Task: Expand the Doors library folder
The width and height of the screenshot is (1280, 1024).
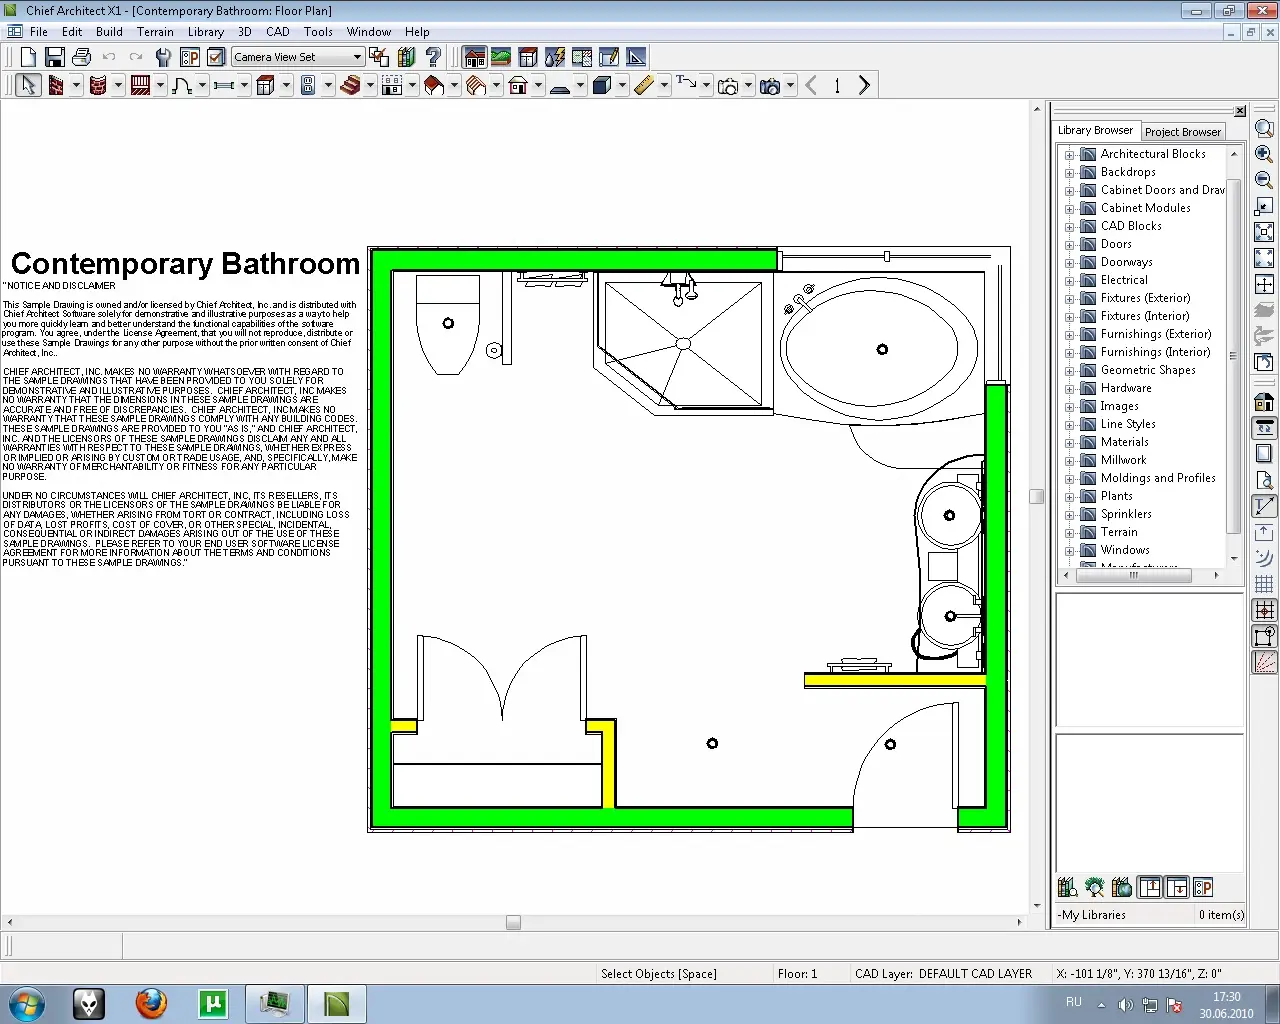Action: [x=1069, y=245]
